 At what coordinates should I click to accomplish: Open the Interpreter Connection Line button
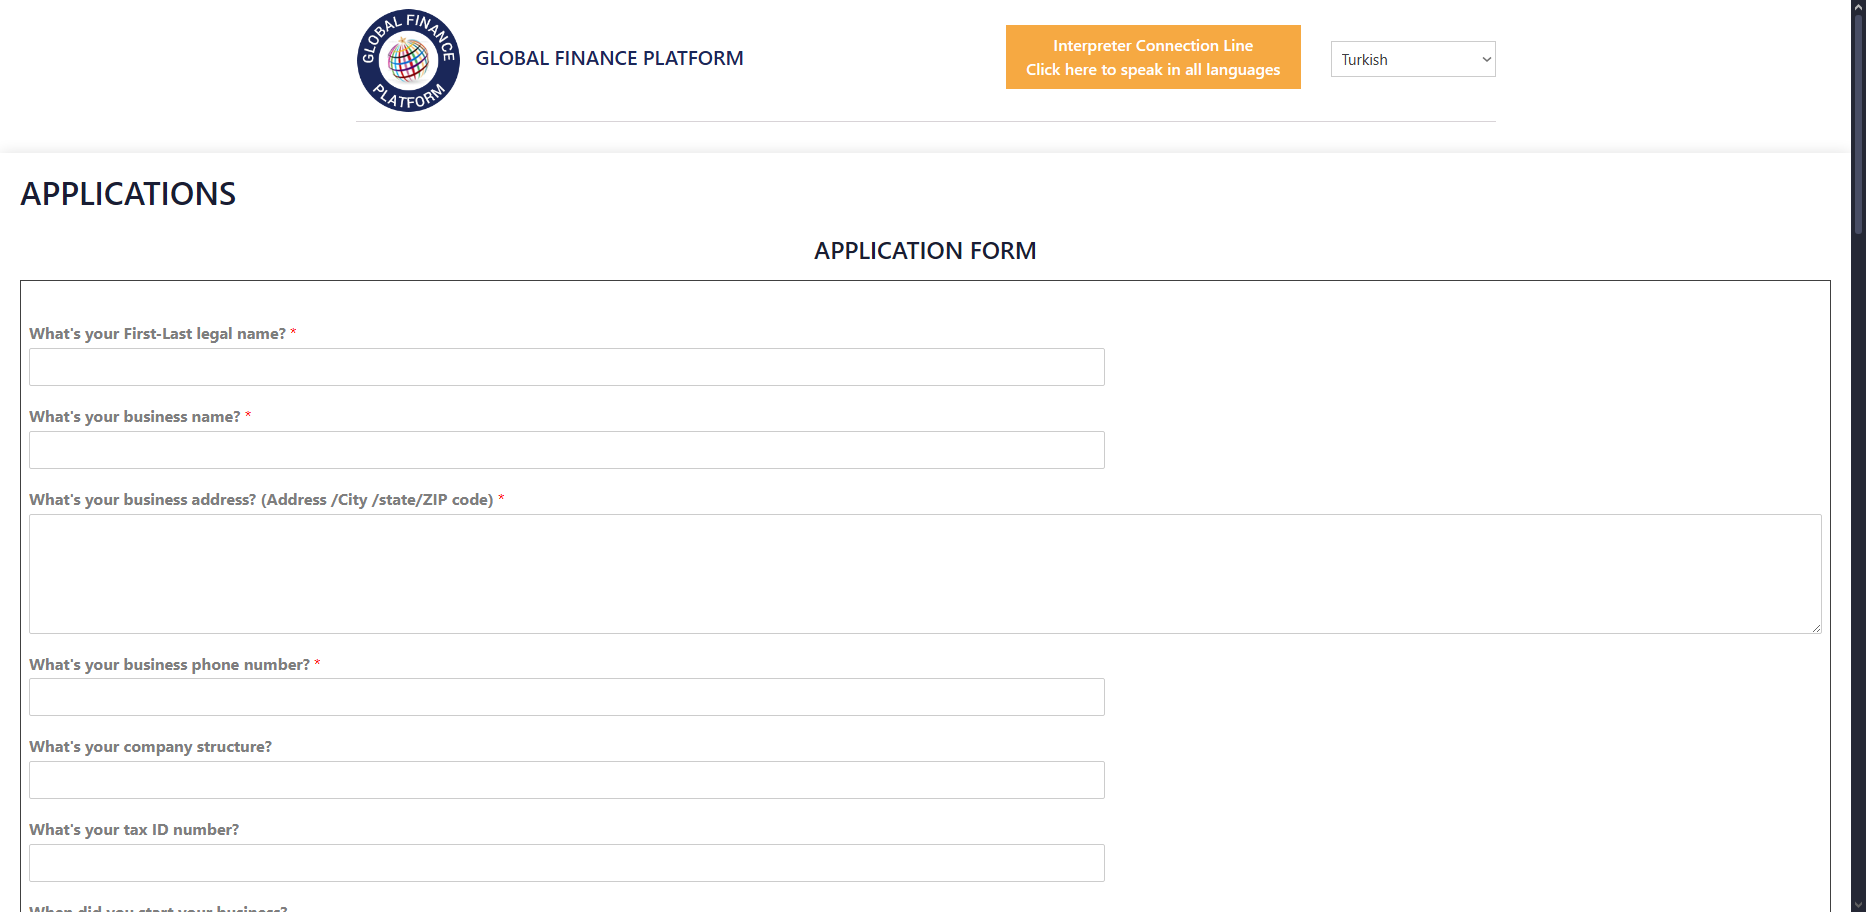[1152, 57]
